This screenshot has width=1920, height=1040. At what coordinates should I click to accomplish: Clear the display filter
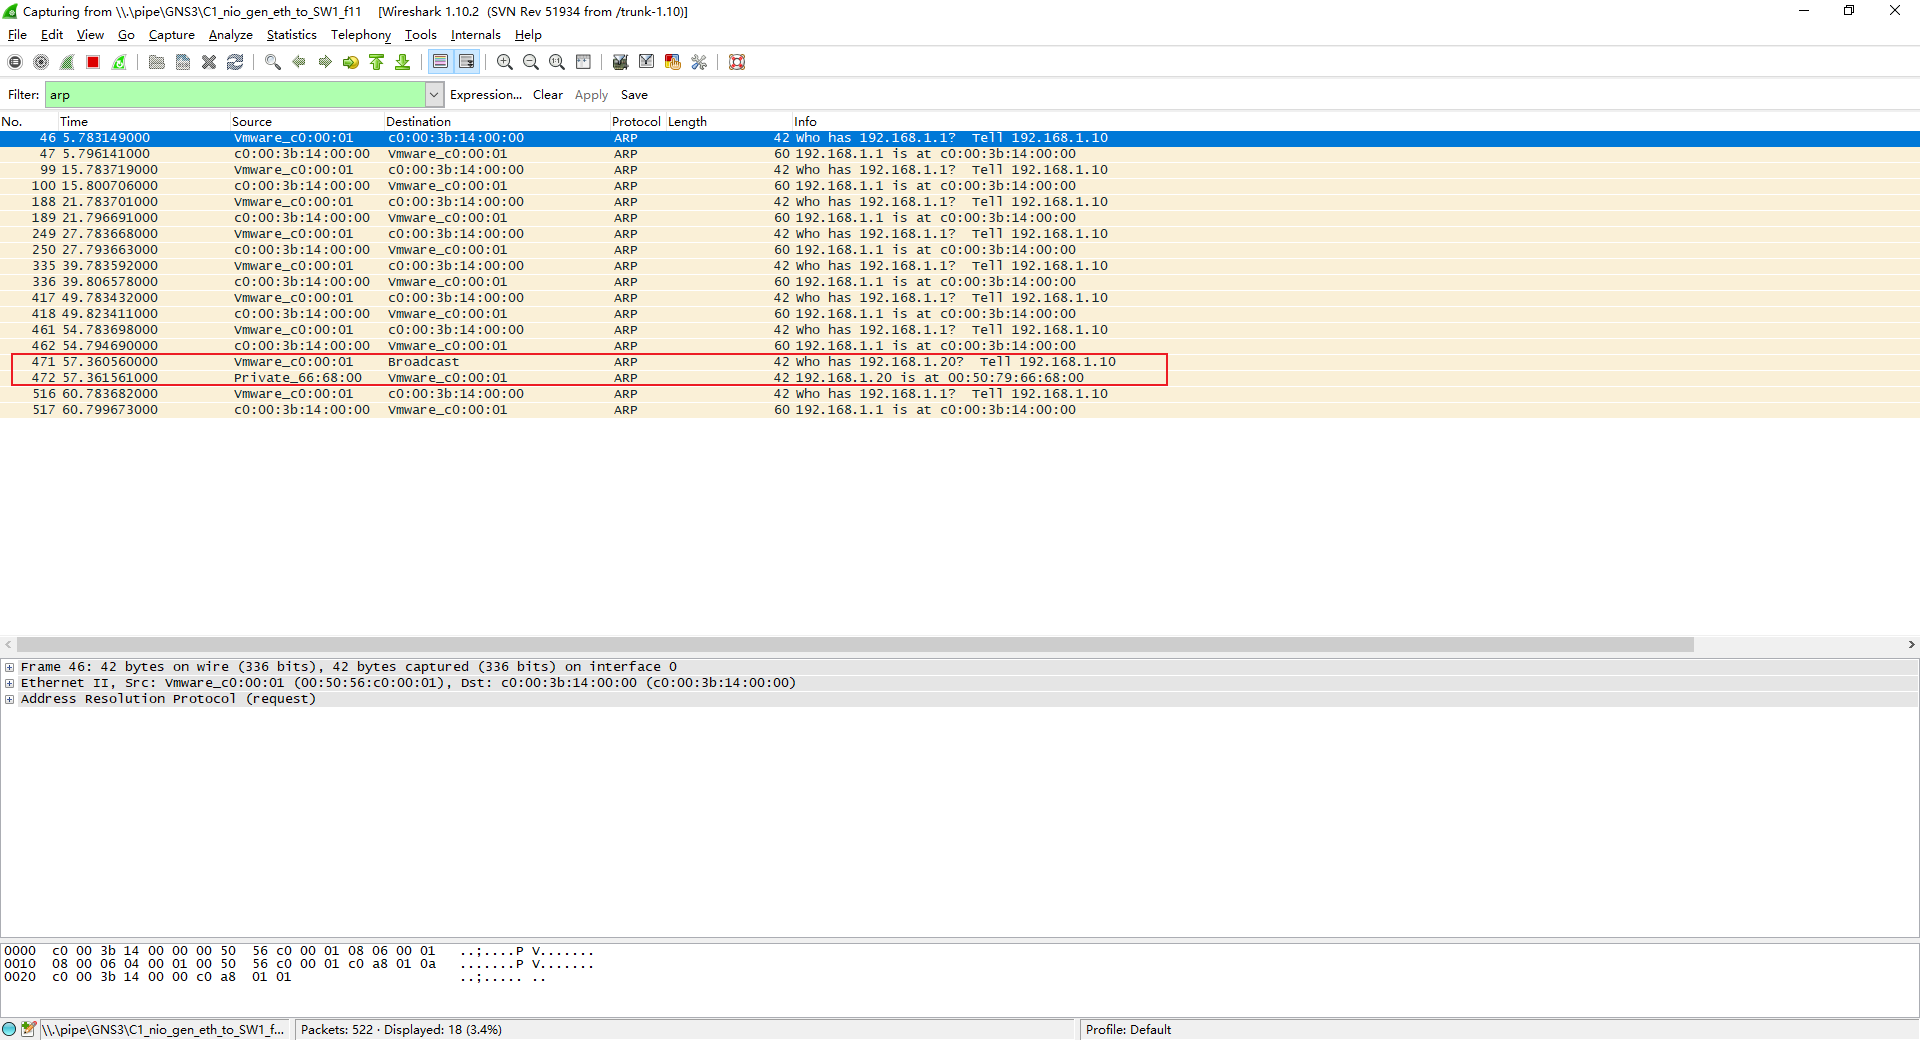pyautogui.click(x=548, y=95)
